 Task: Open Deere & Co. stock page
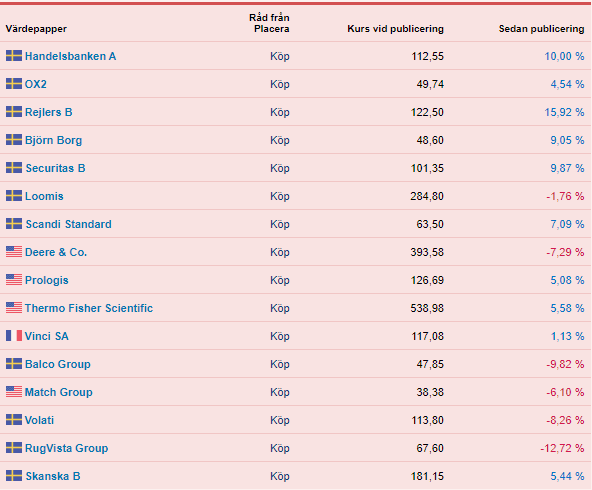56,252
